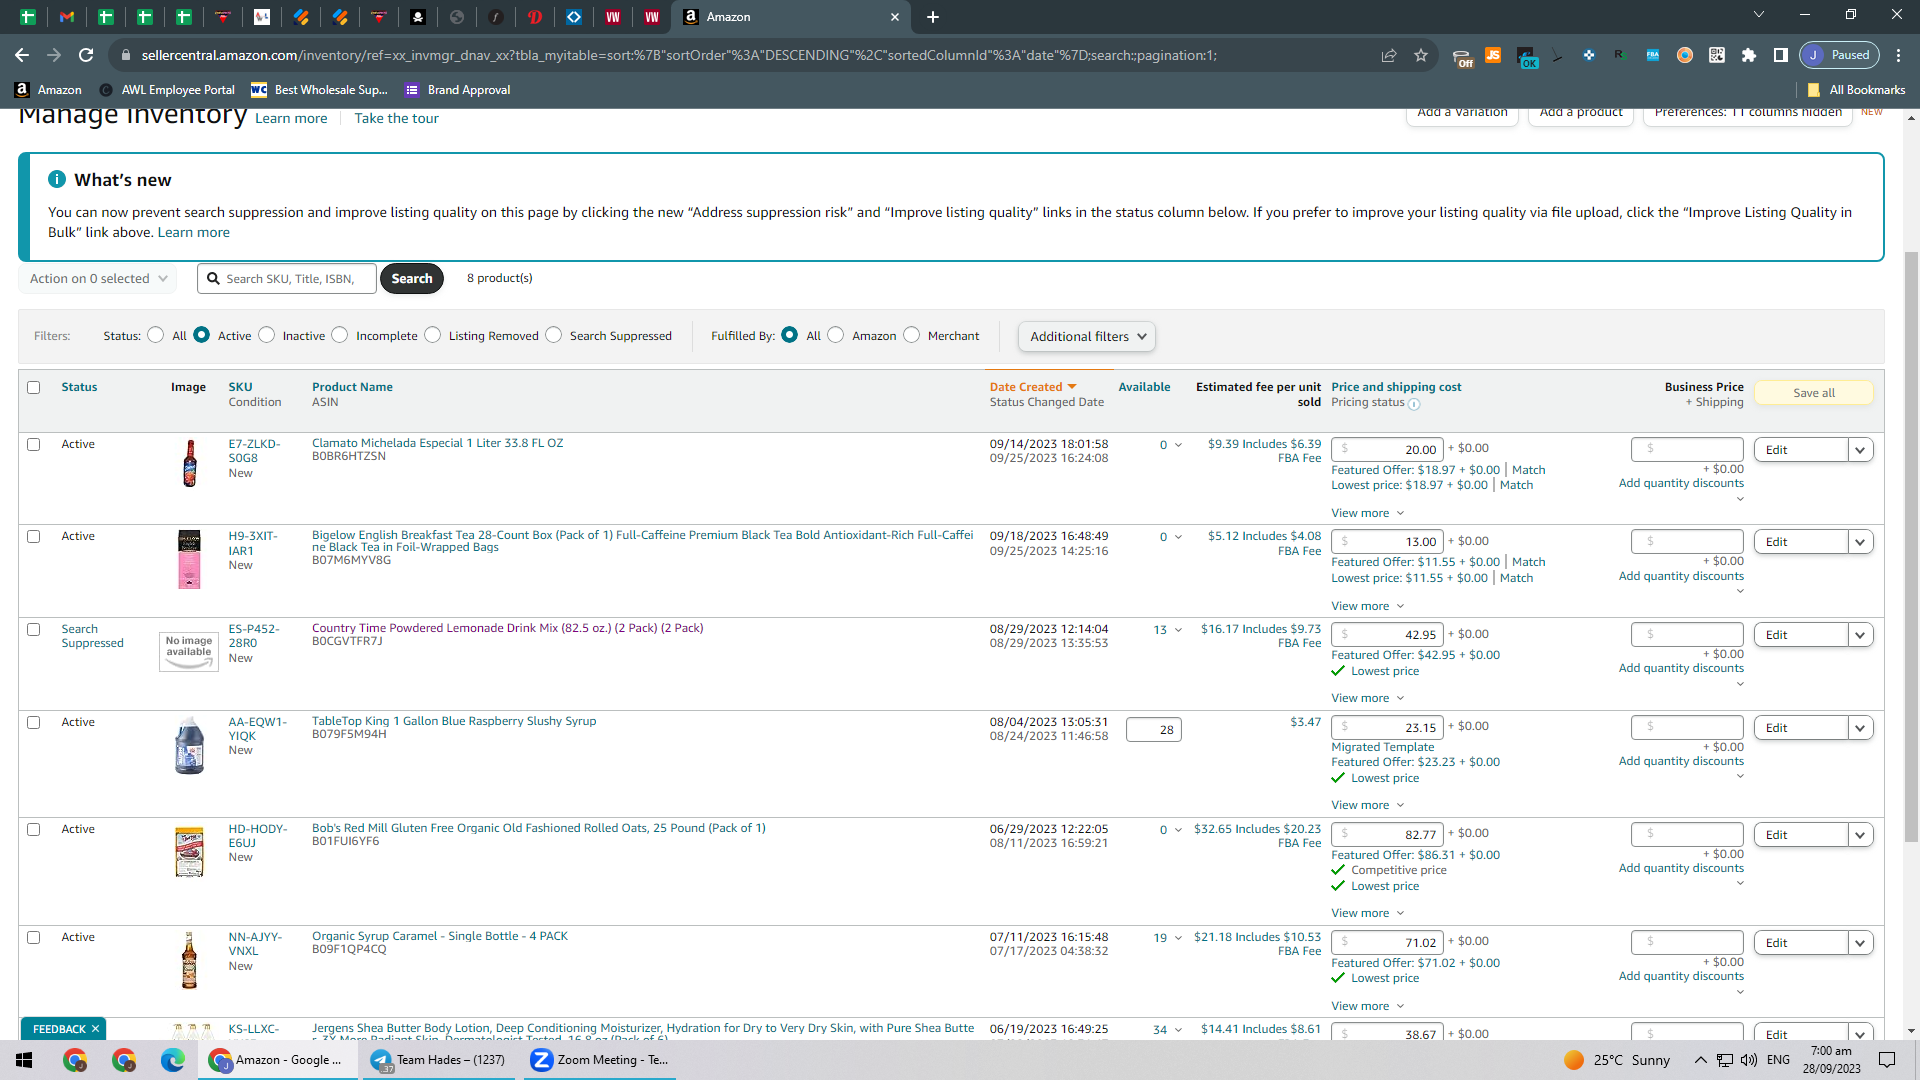
Task: Select the Inactive status filter
Action: (266, 335)
